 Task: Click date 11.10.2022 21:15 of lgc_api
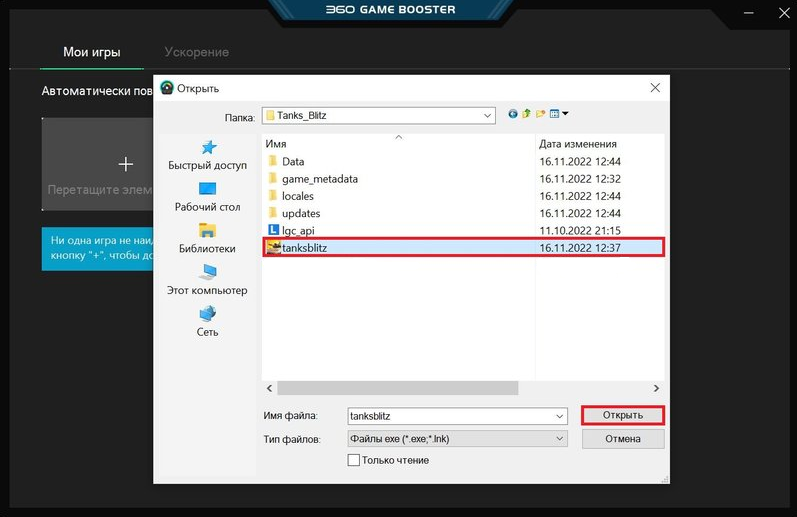[580, 231]
